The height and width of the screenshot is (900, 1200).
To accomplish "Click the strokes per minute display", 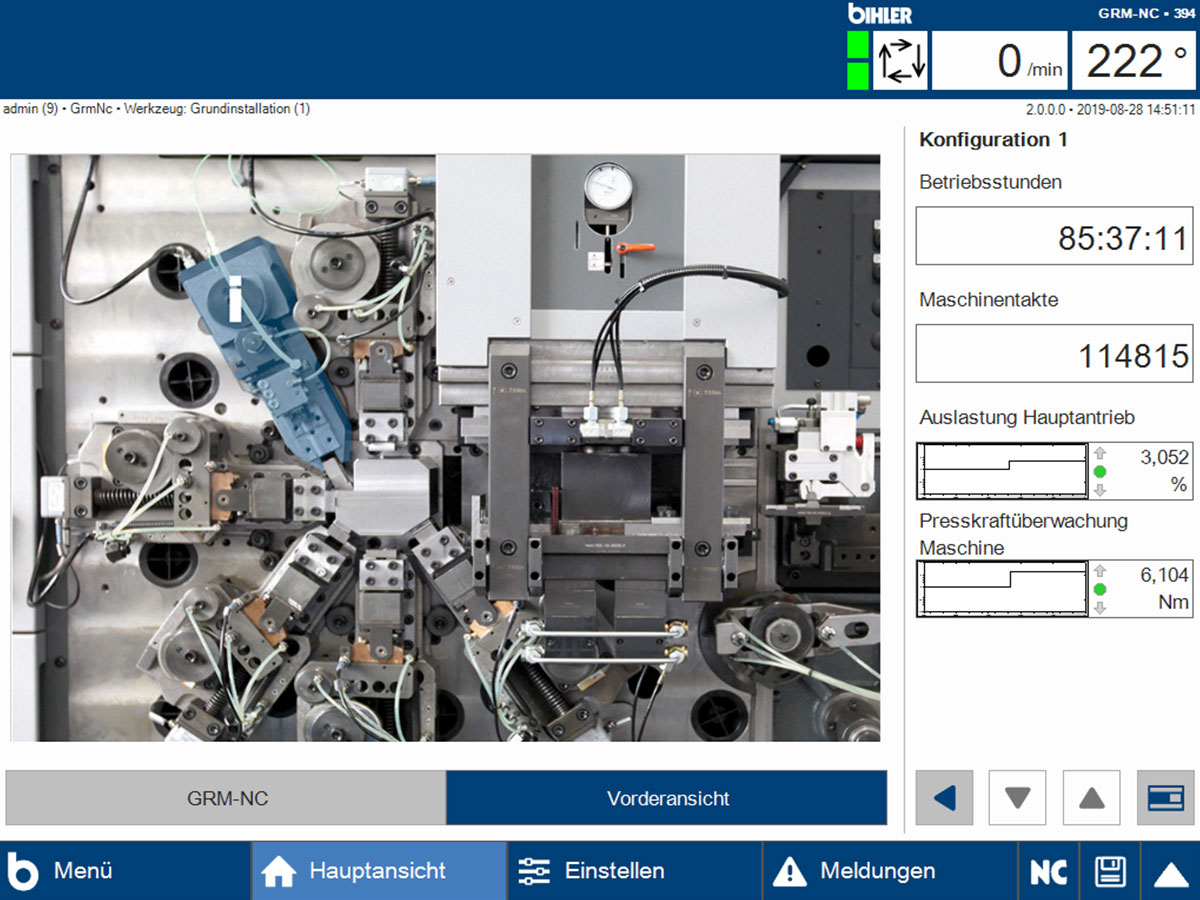I will pos(999,61).
